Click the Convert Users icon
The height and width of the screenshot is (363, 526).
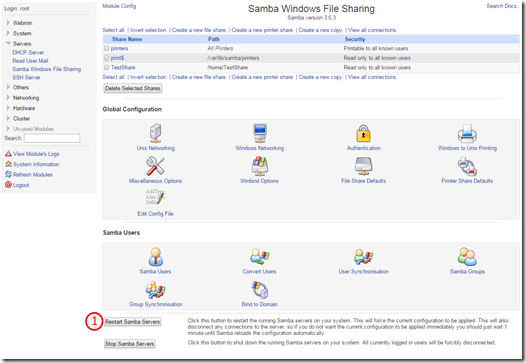click(260, 257)
